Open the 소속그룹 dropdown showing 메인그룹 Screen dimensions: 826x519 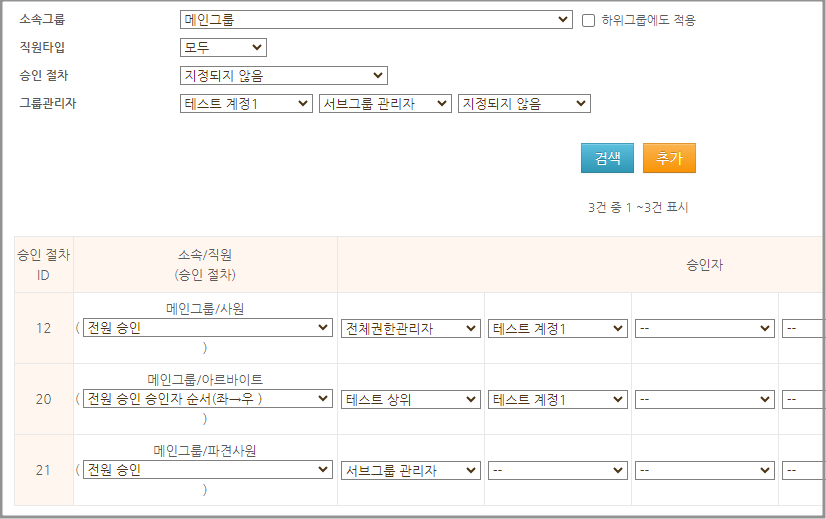[x=376, y=20]
